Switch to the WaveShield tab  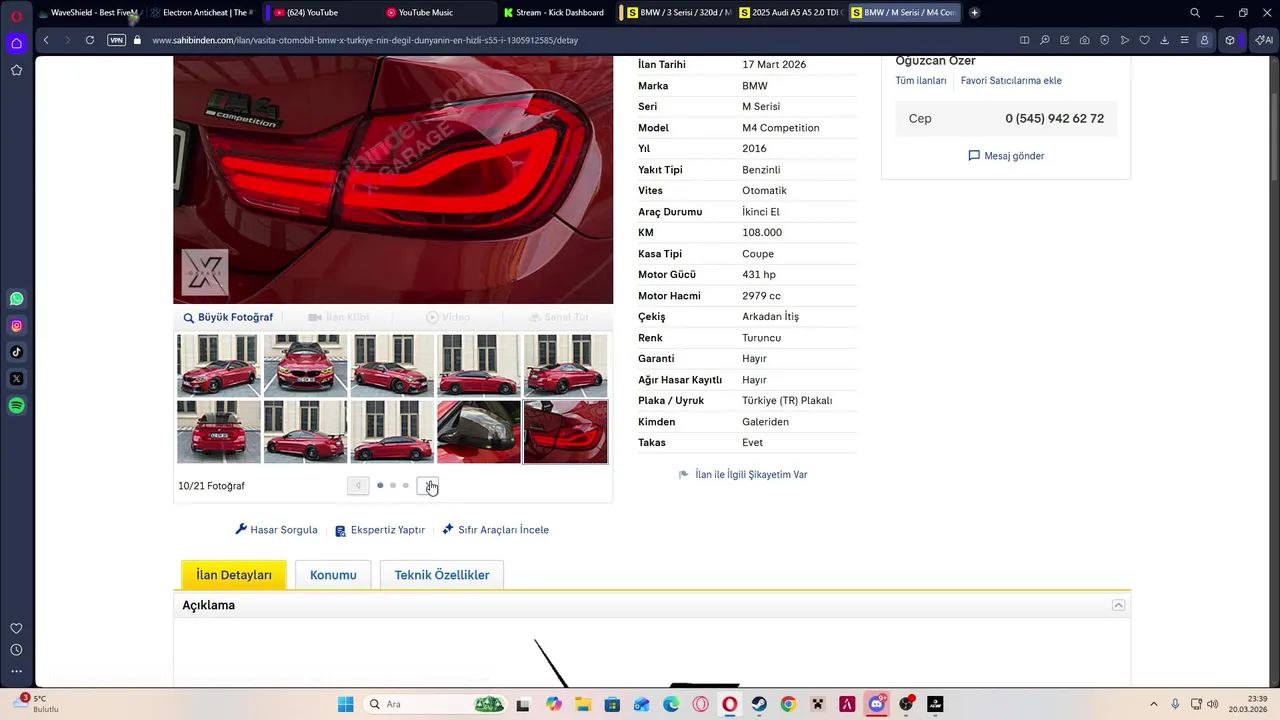tap(88, 13)
